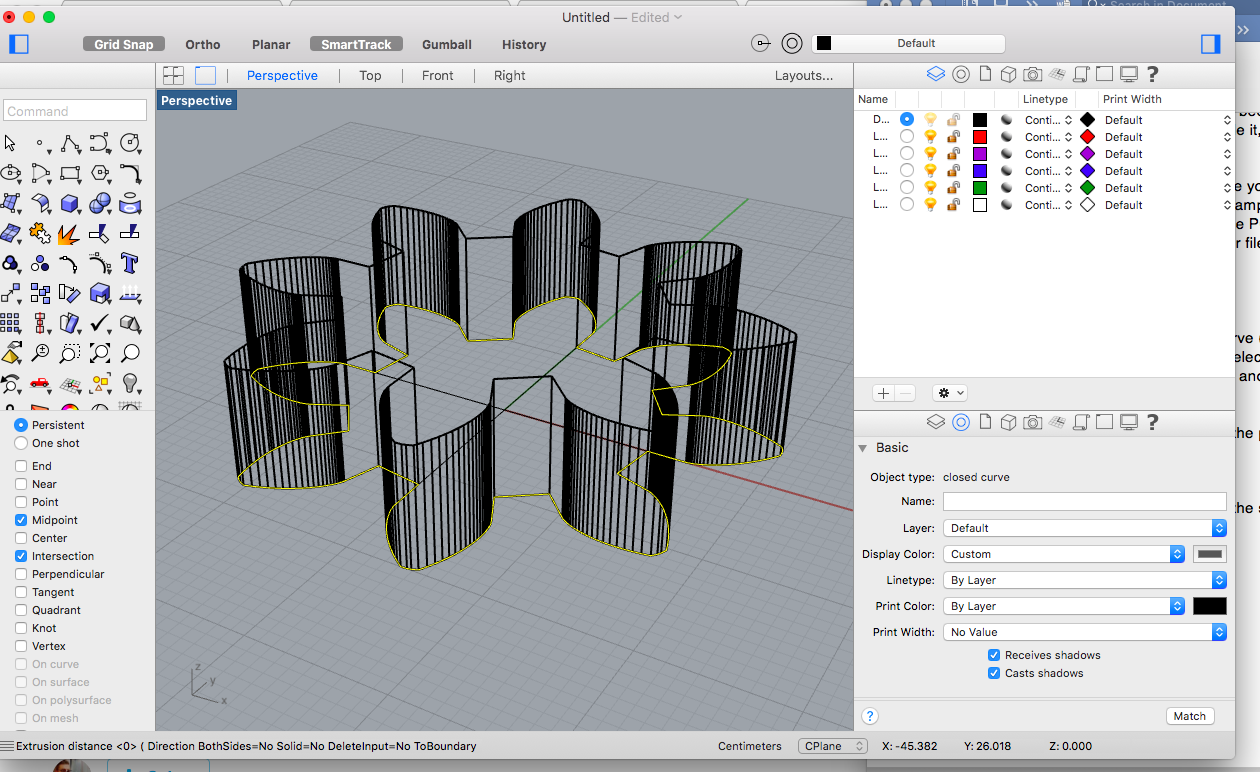The image size is (1260, 772).
Task: Toggle the left sidebar icon in title bar
Action: click(x=18, y=44)
